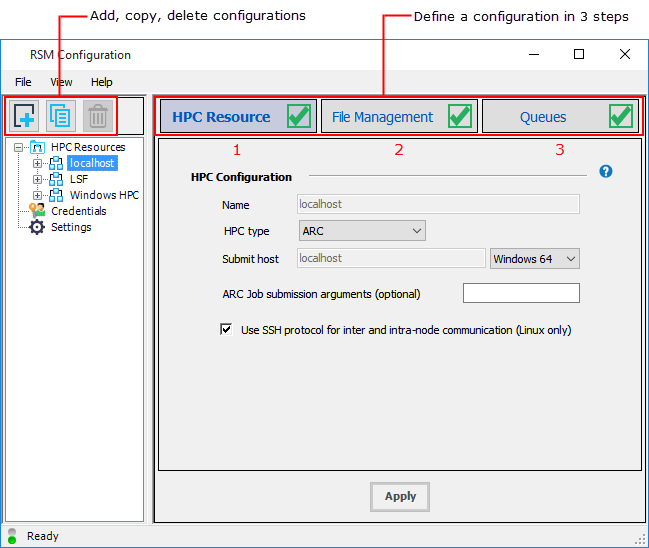
Task: Switch to the HPC Resource tab
Action: (x=238, y=116)
